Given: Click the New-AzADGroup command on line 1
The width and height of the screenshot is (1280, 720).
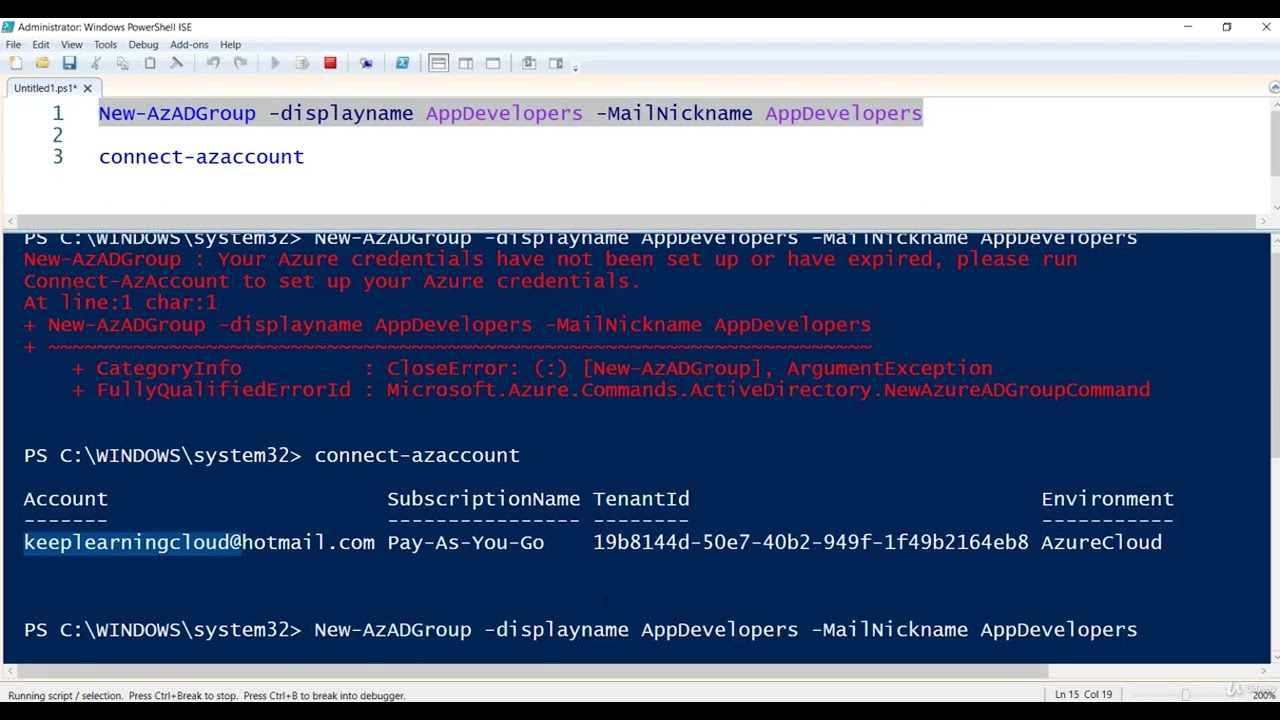Looking at the screenshot, I should coord(177,113).
